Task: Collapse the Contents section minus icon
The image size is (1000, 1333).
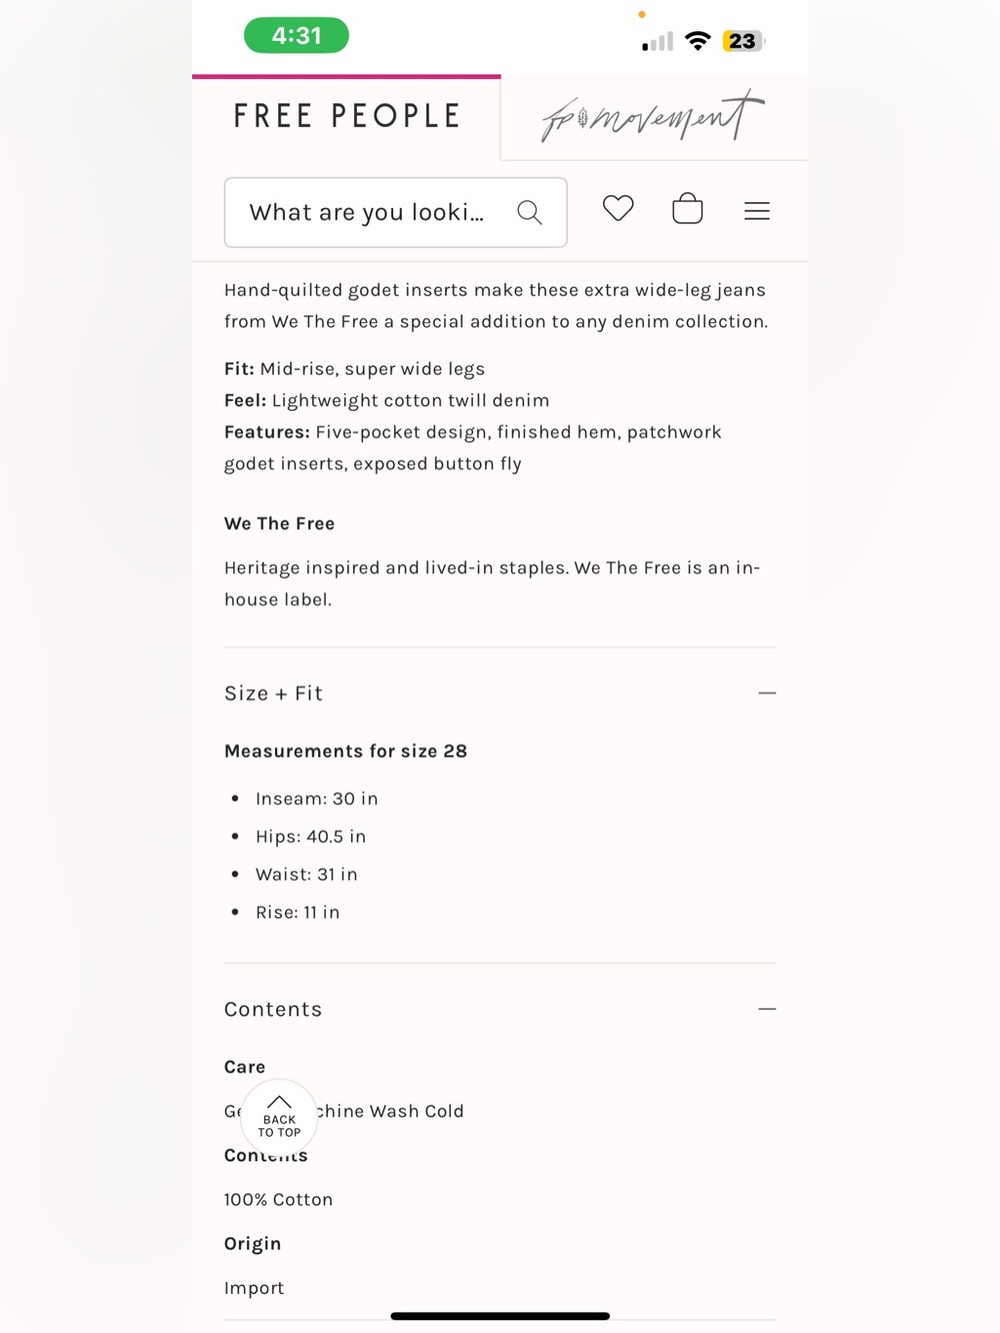Action: click(x=767, y=1009)
